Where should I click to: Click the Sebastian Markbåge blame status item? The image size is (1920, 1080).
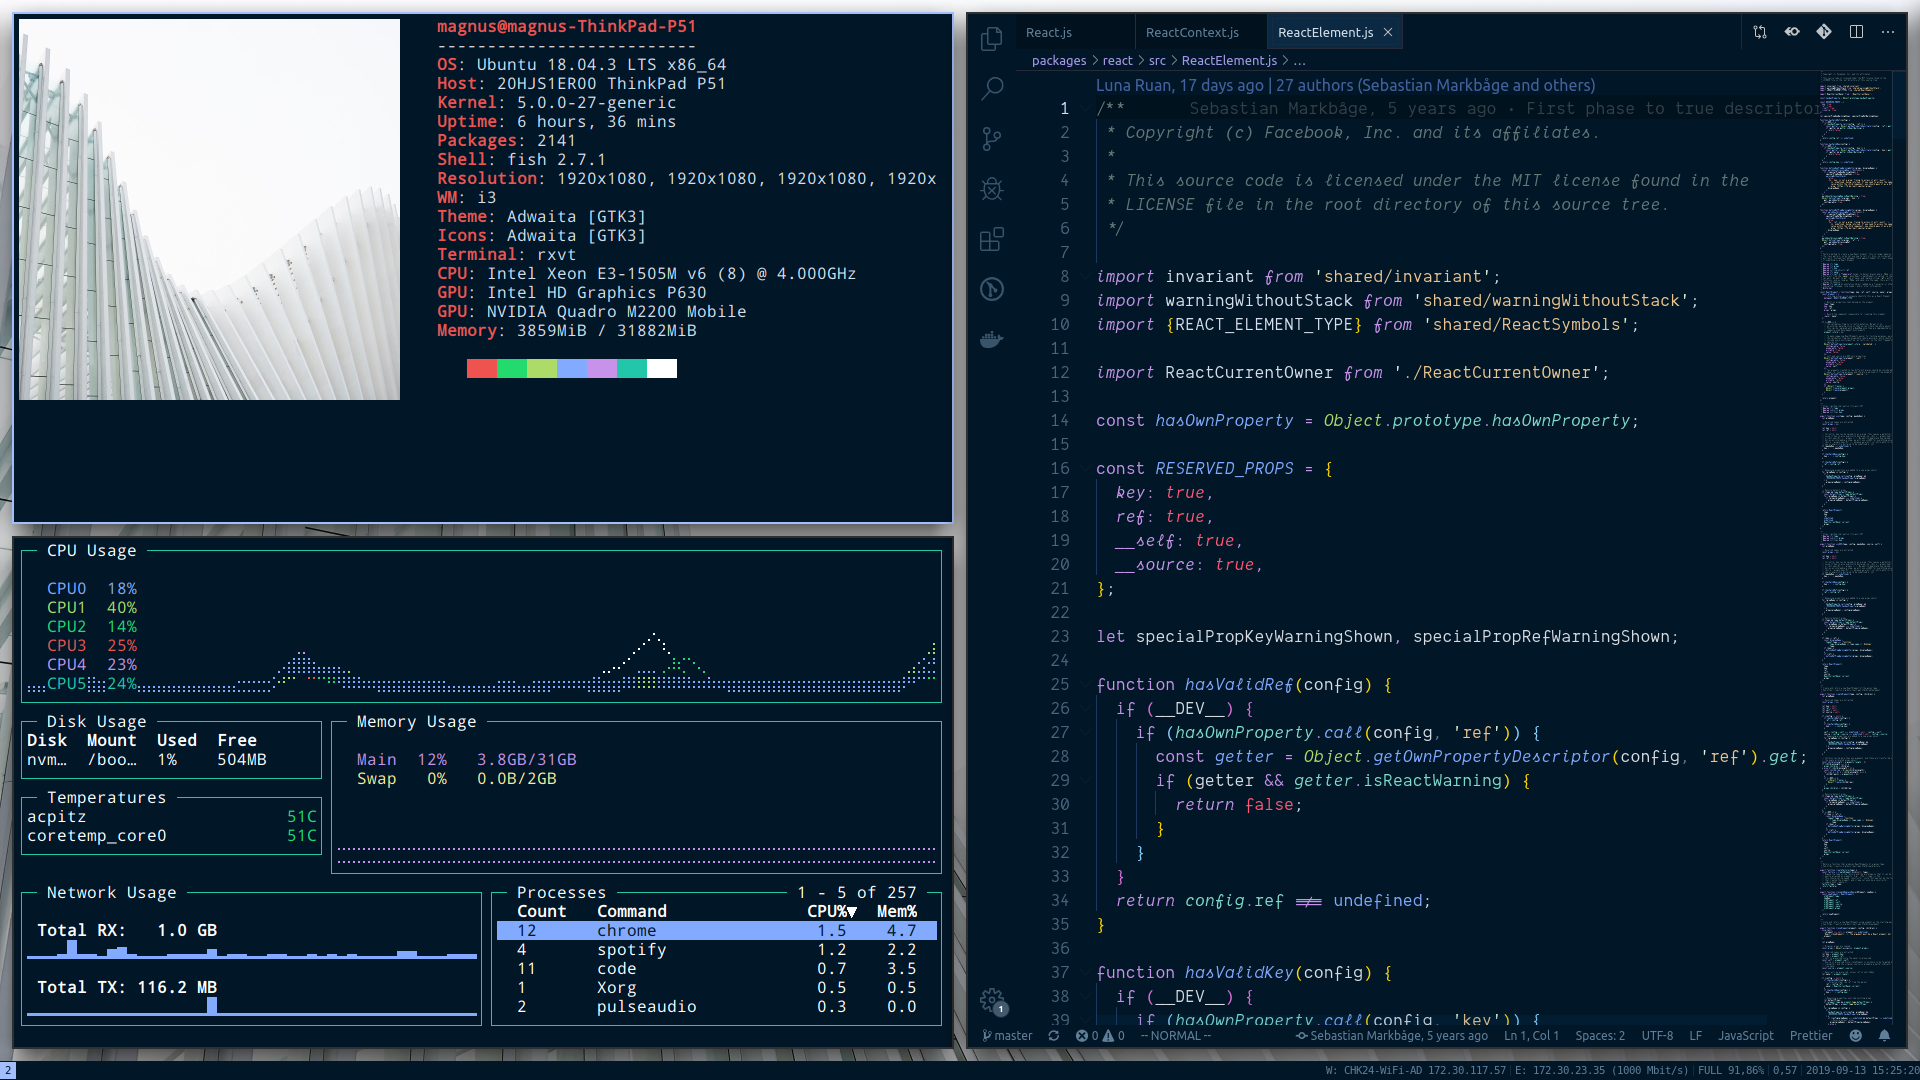coord(1392,1036)
